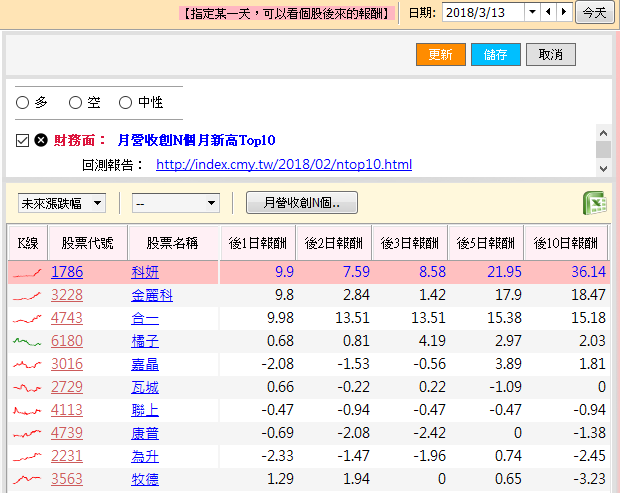
Task: Sort by the 股票名稱 column header
Action: (172, 243)
